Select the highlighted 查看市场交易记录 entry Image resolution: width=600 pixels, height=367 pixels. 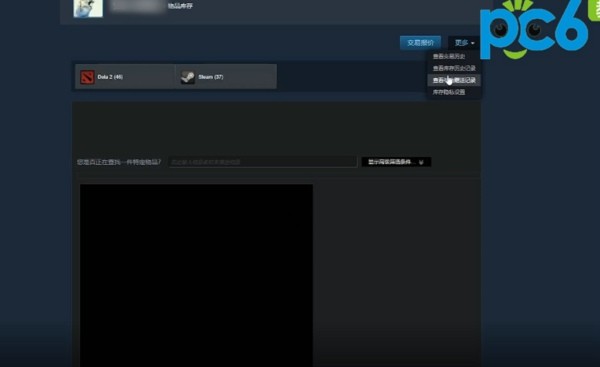[x=454, y=80]
